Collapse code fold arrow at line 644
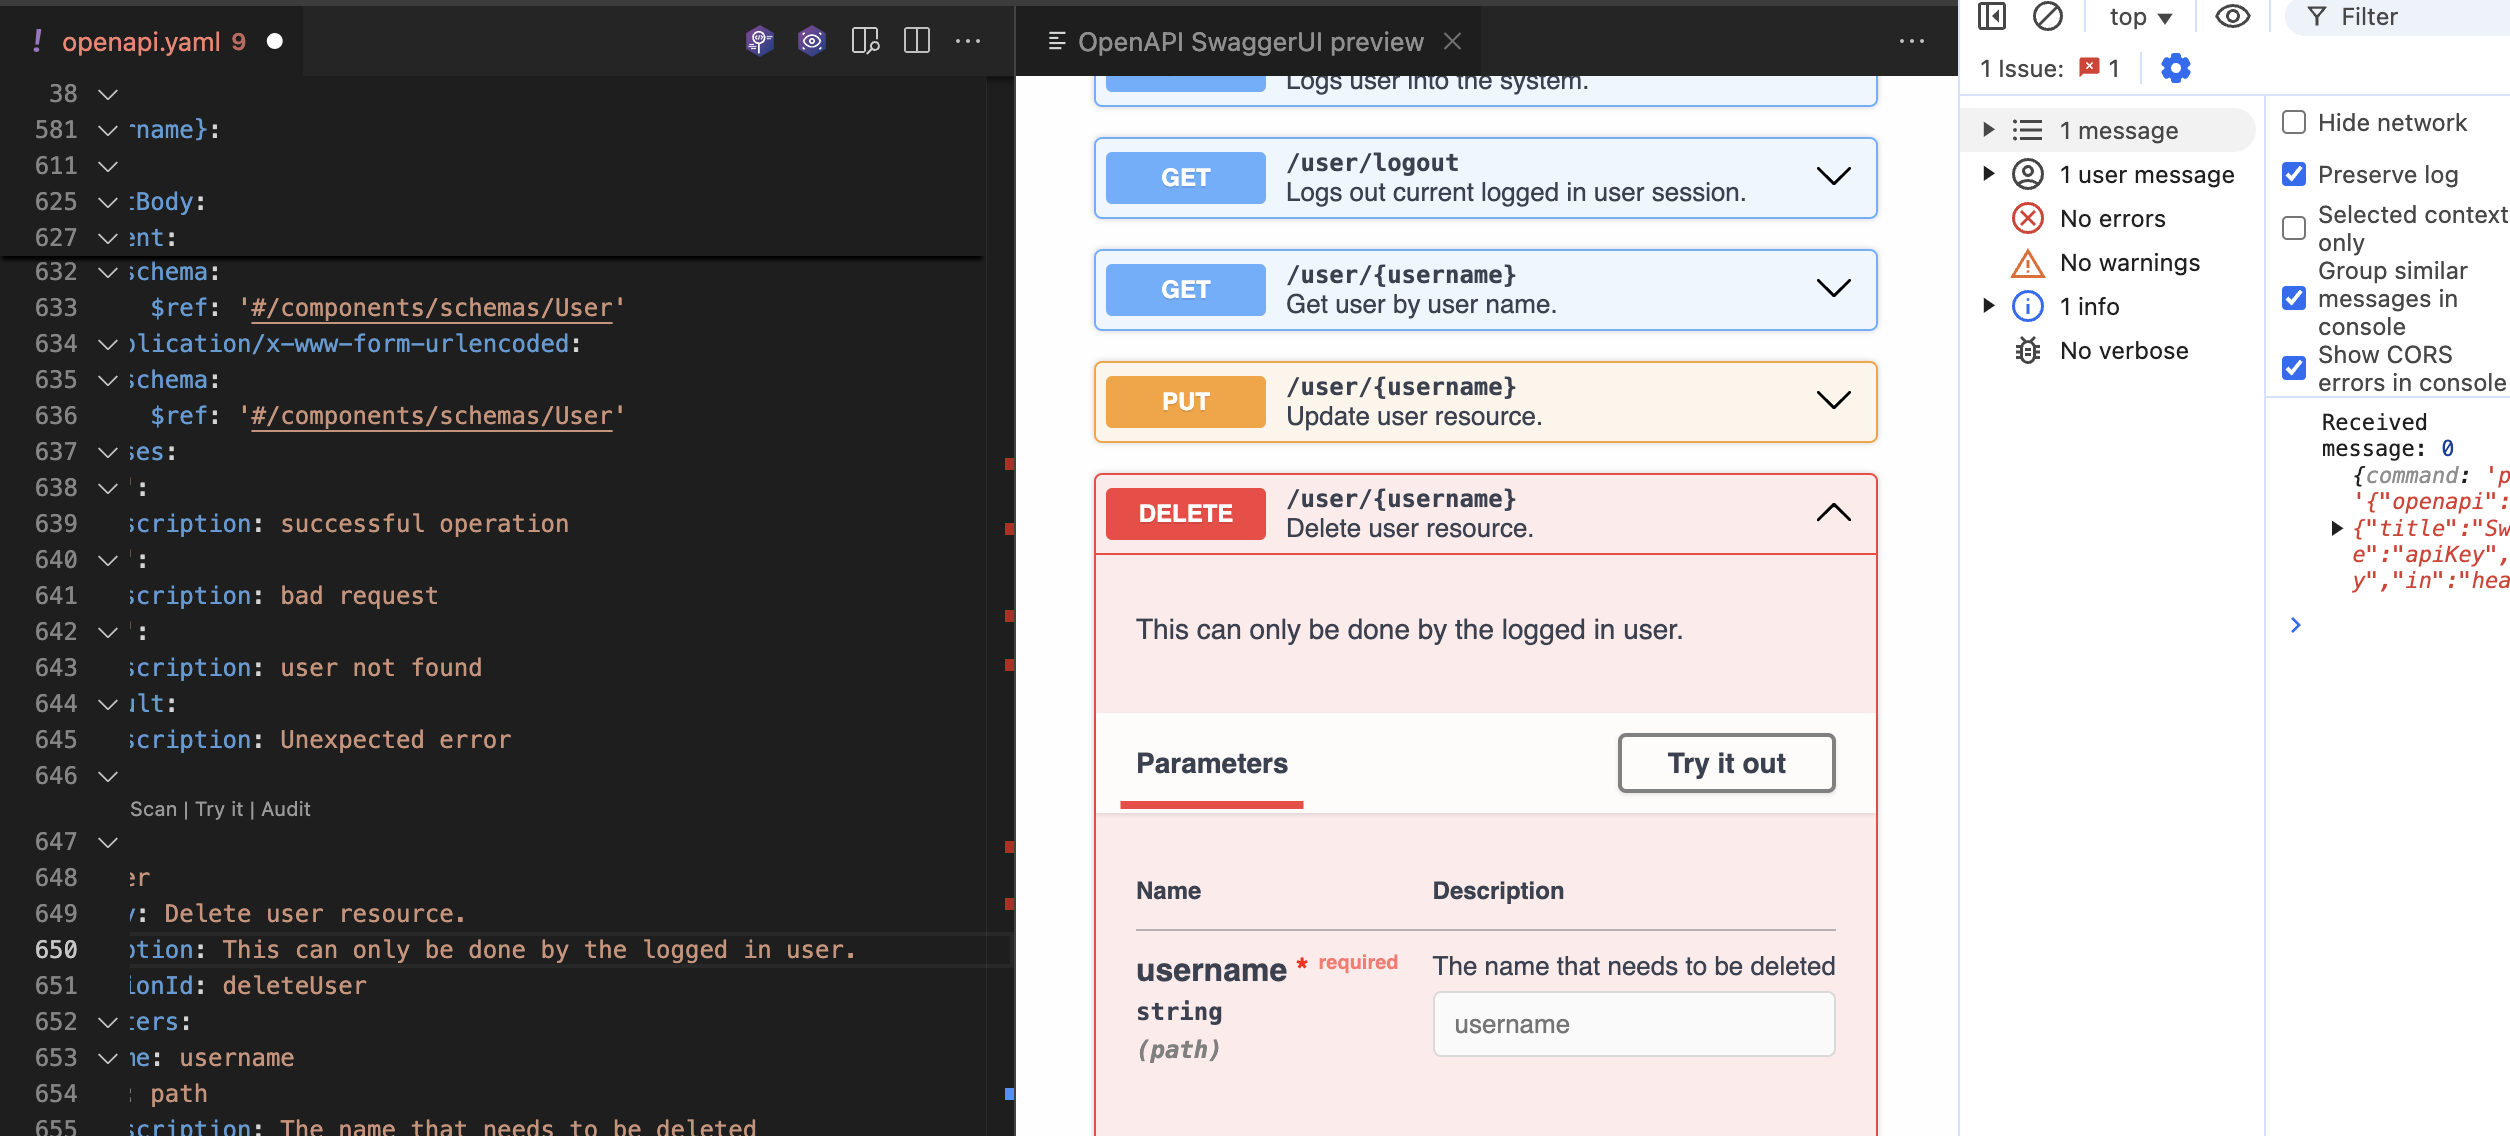The image size is (2510, 1136). pos(108,704)
